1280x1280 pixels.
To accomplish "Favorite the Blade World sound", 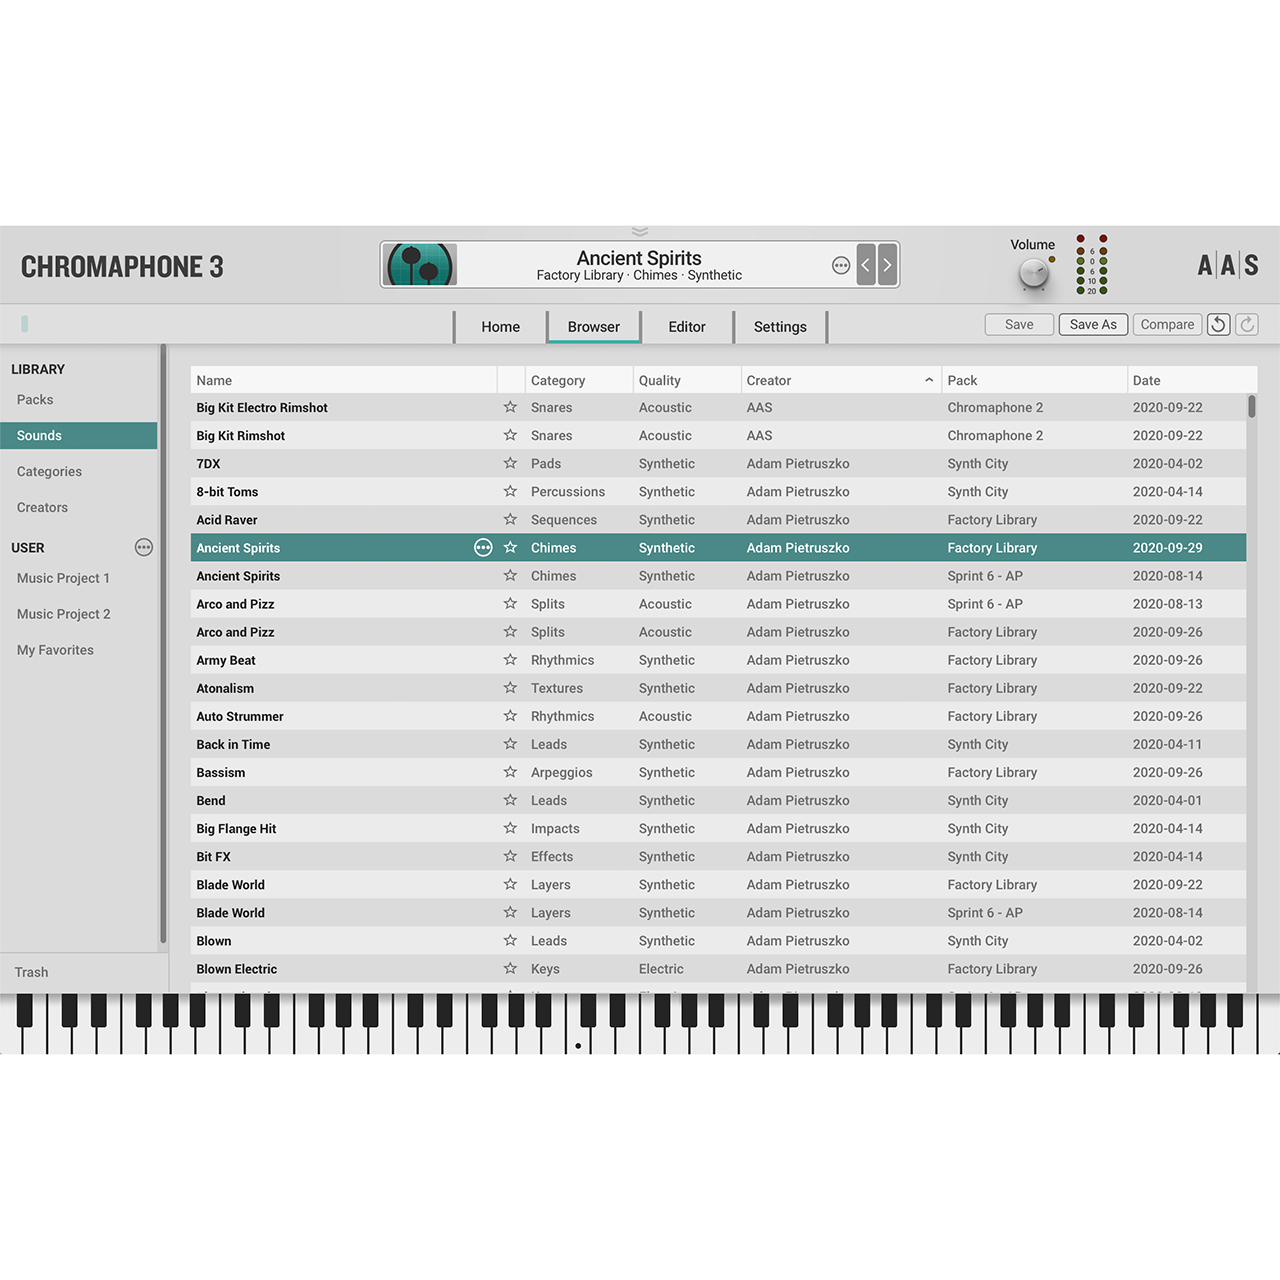I will point(510,884).
